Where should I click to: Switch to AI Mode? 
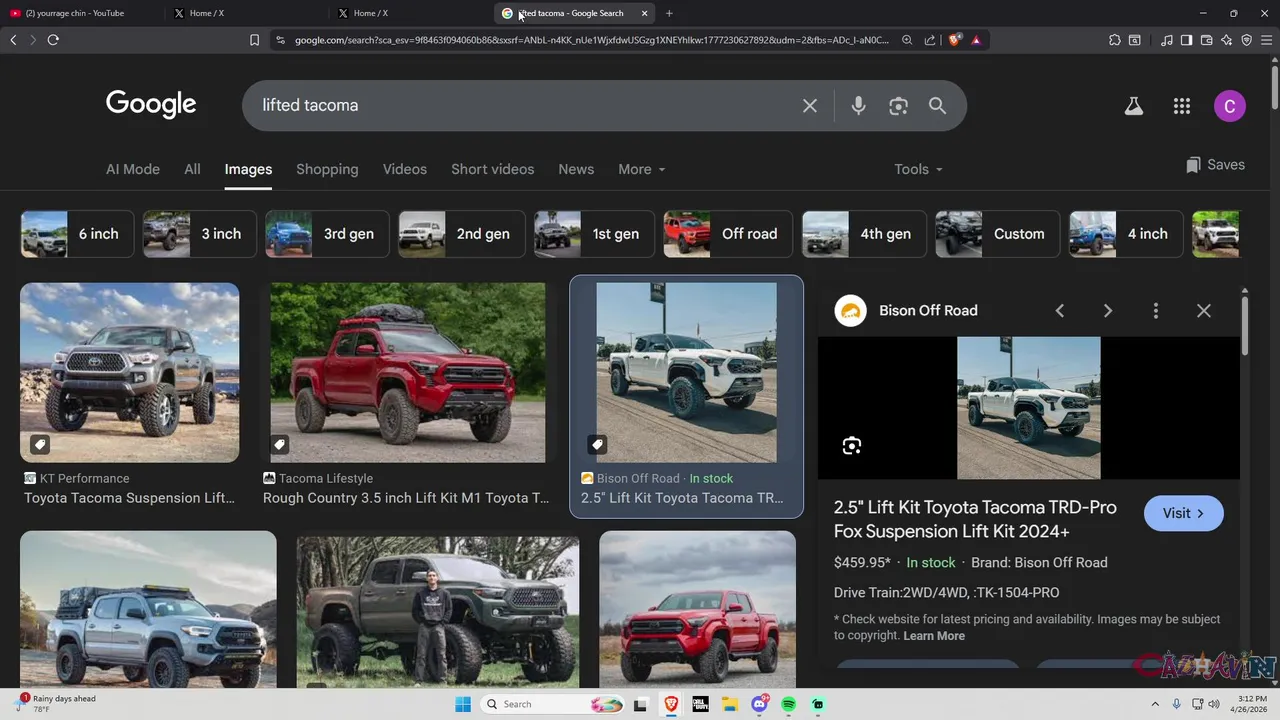click(x=133, y=170)
